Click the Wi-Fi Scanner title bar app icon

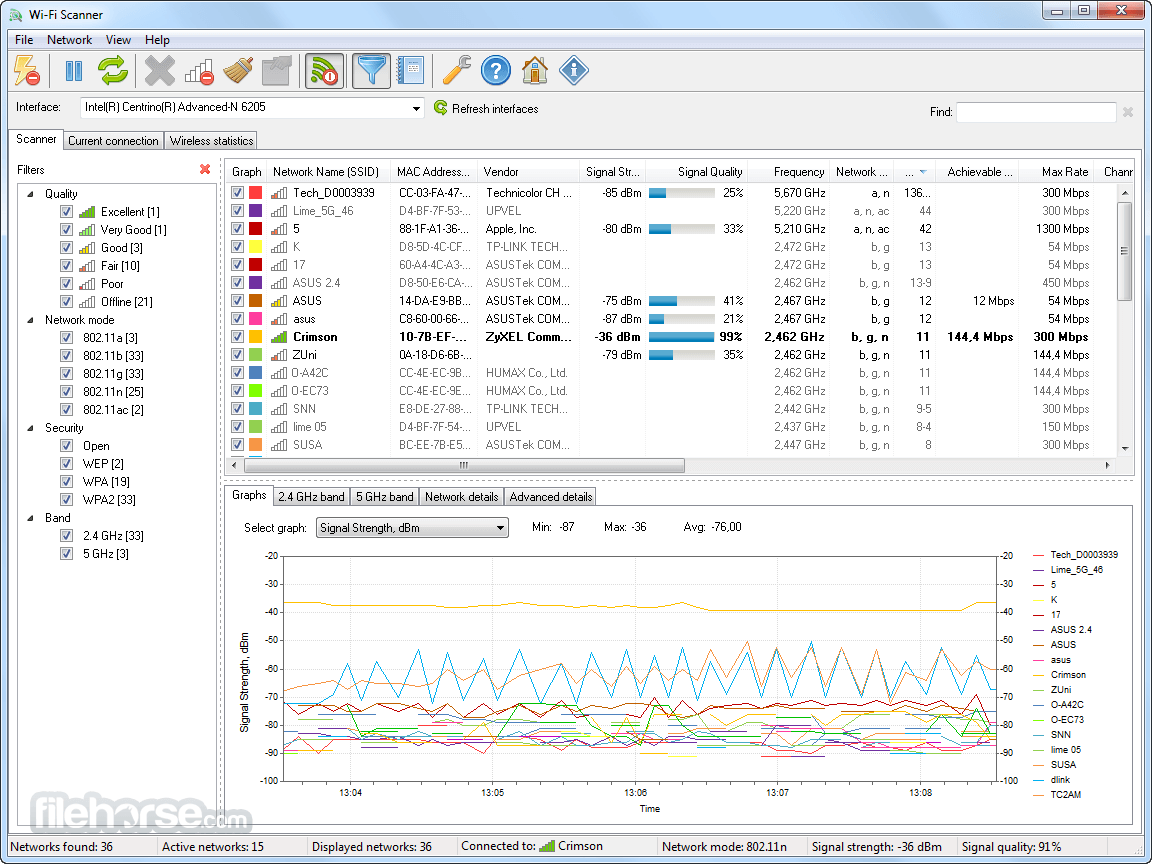15,15
